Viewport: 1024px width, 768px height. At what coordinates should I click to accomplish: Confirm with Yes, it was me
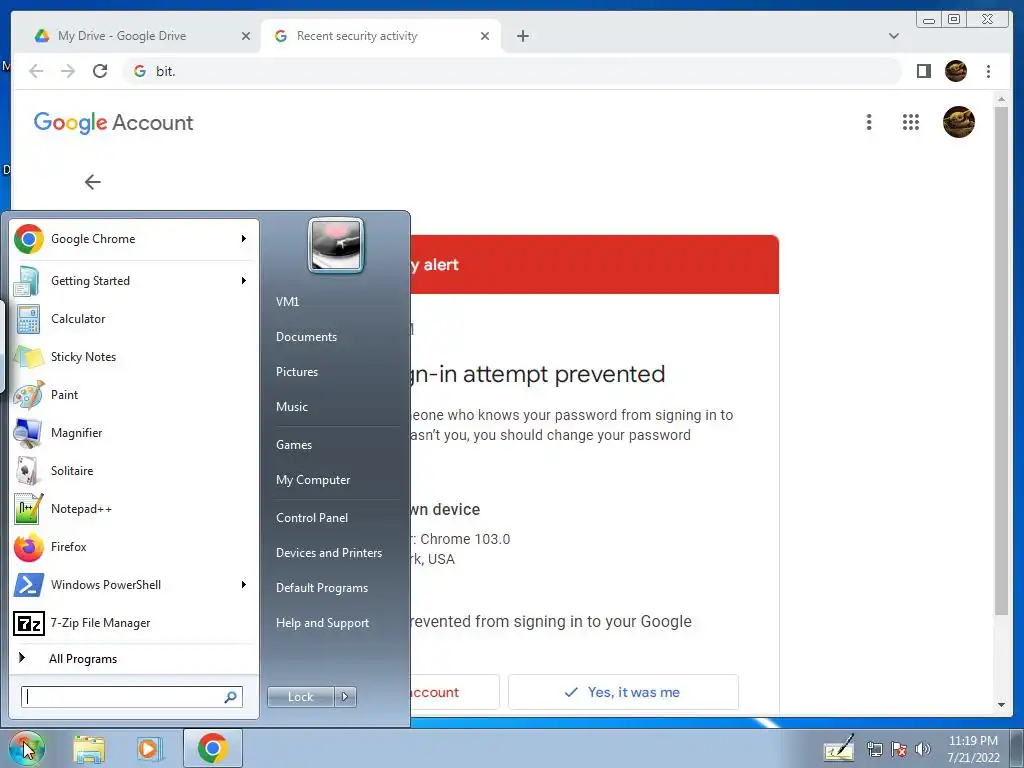623,692
